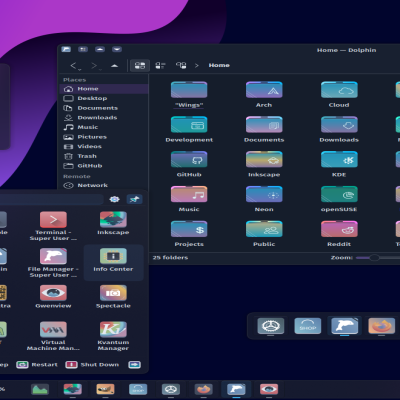This screenshot has height=400, width=400.
Task: Open Network under Remote section
Action: [104, 185]
